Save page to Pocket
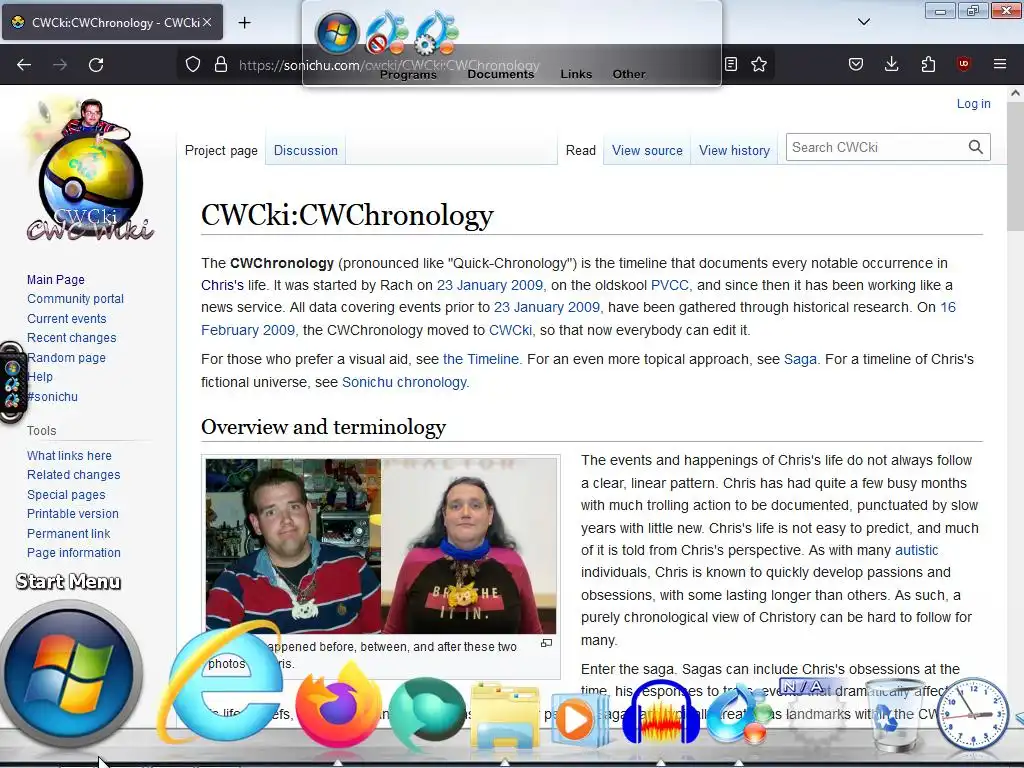Screen dimensions: 1024x768 coord(856,64)
